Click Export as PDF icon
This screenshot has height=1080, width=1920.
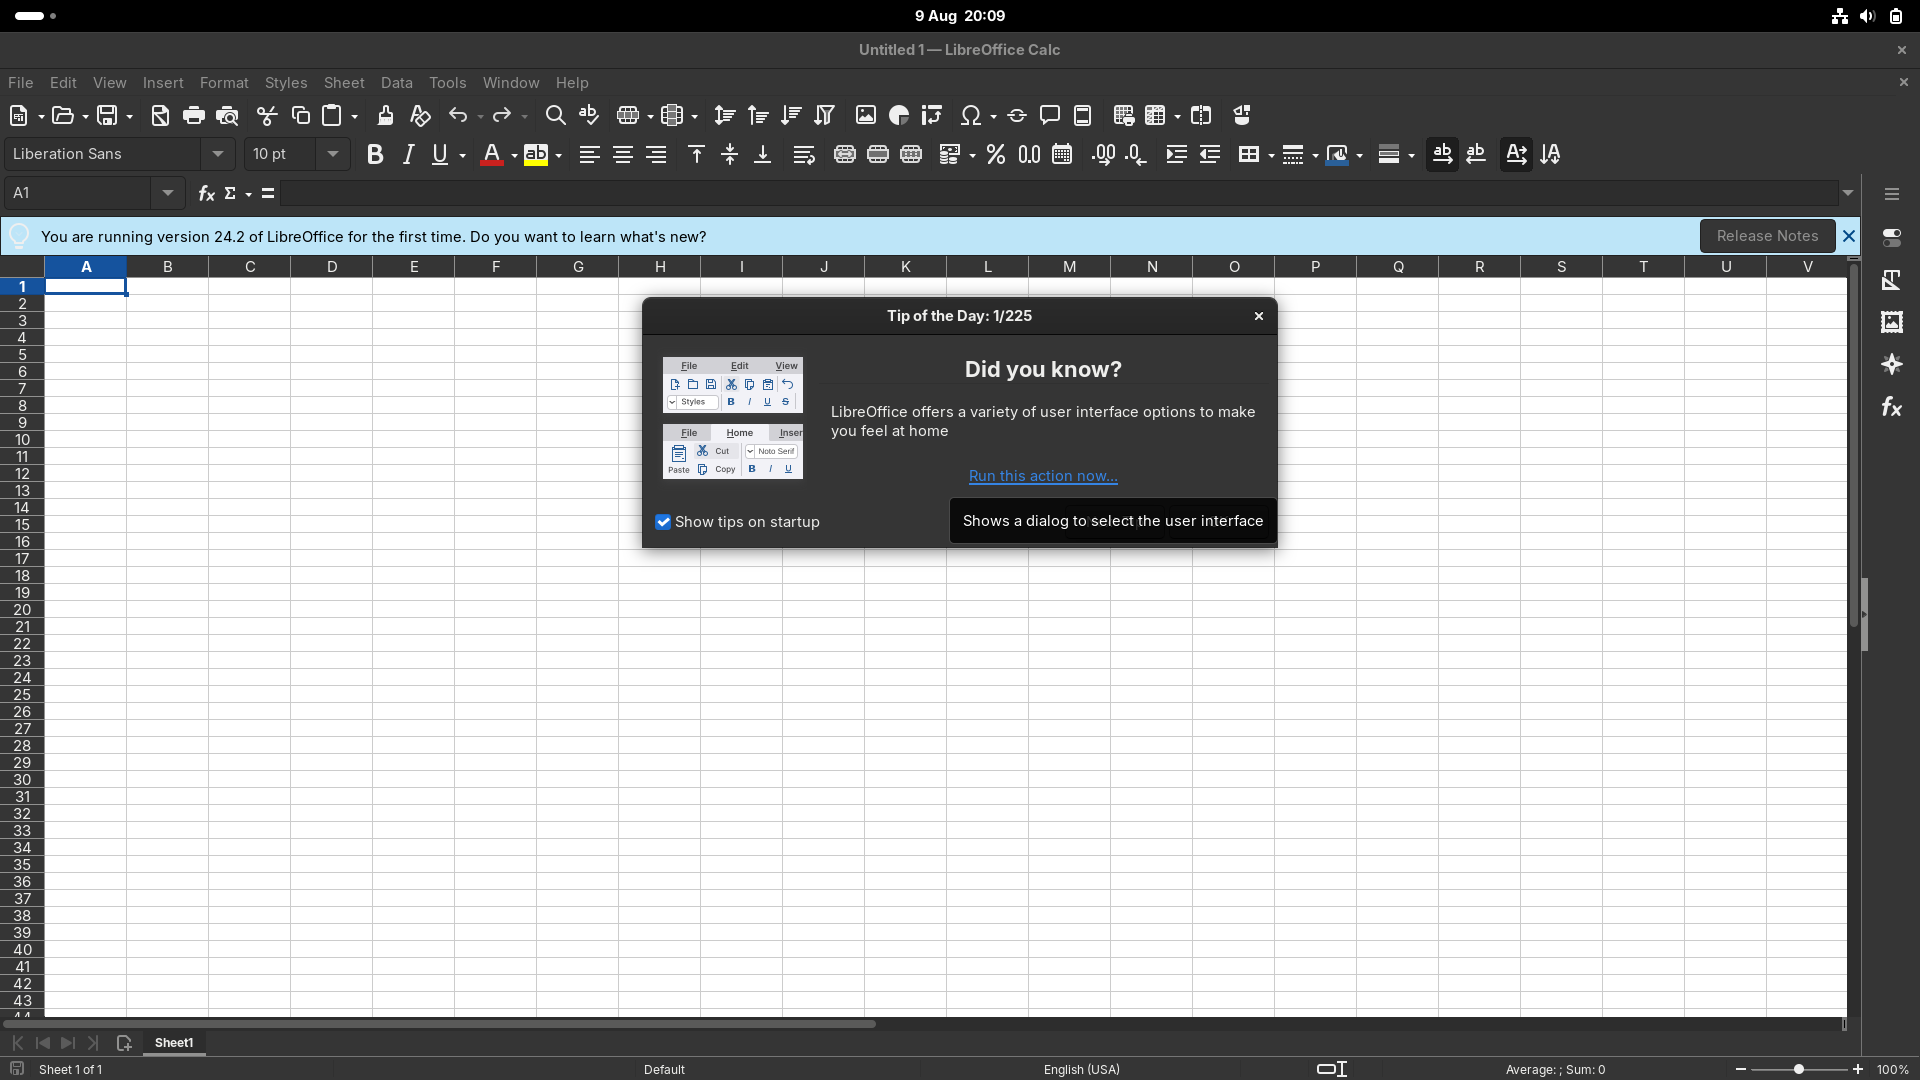click(x=160, y=115)
